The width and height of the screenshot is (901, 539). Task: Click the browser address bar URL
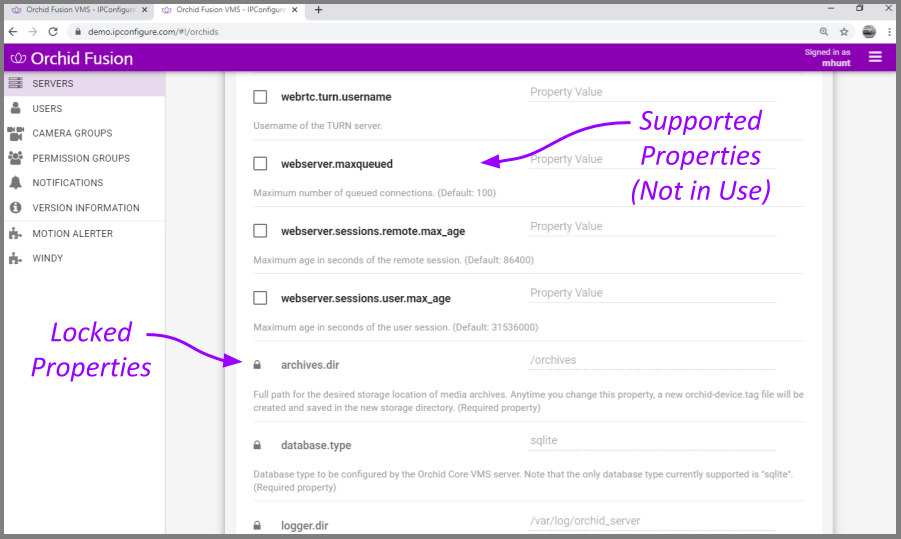click(x=153, y=32)
